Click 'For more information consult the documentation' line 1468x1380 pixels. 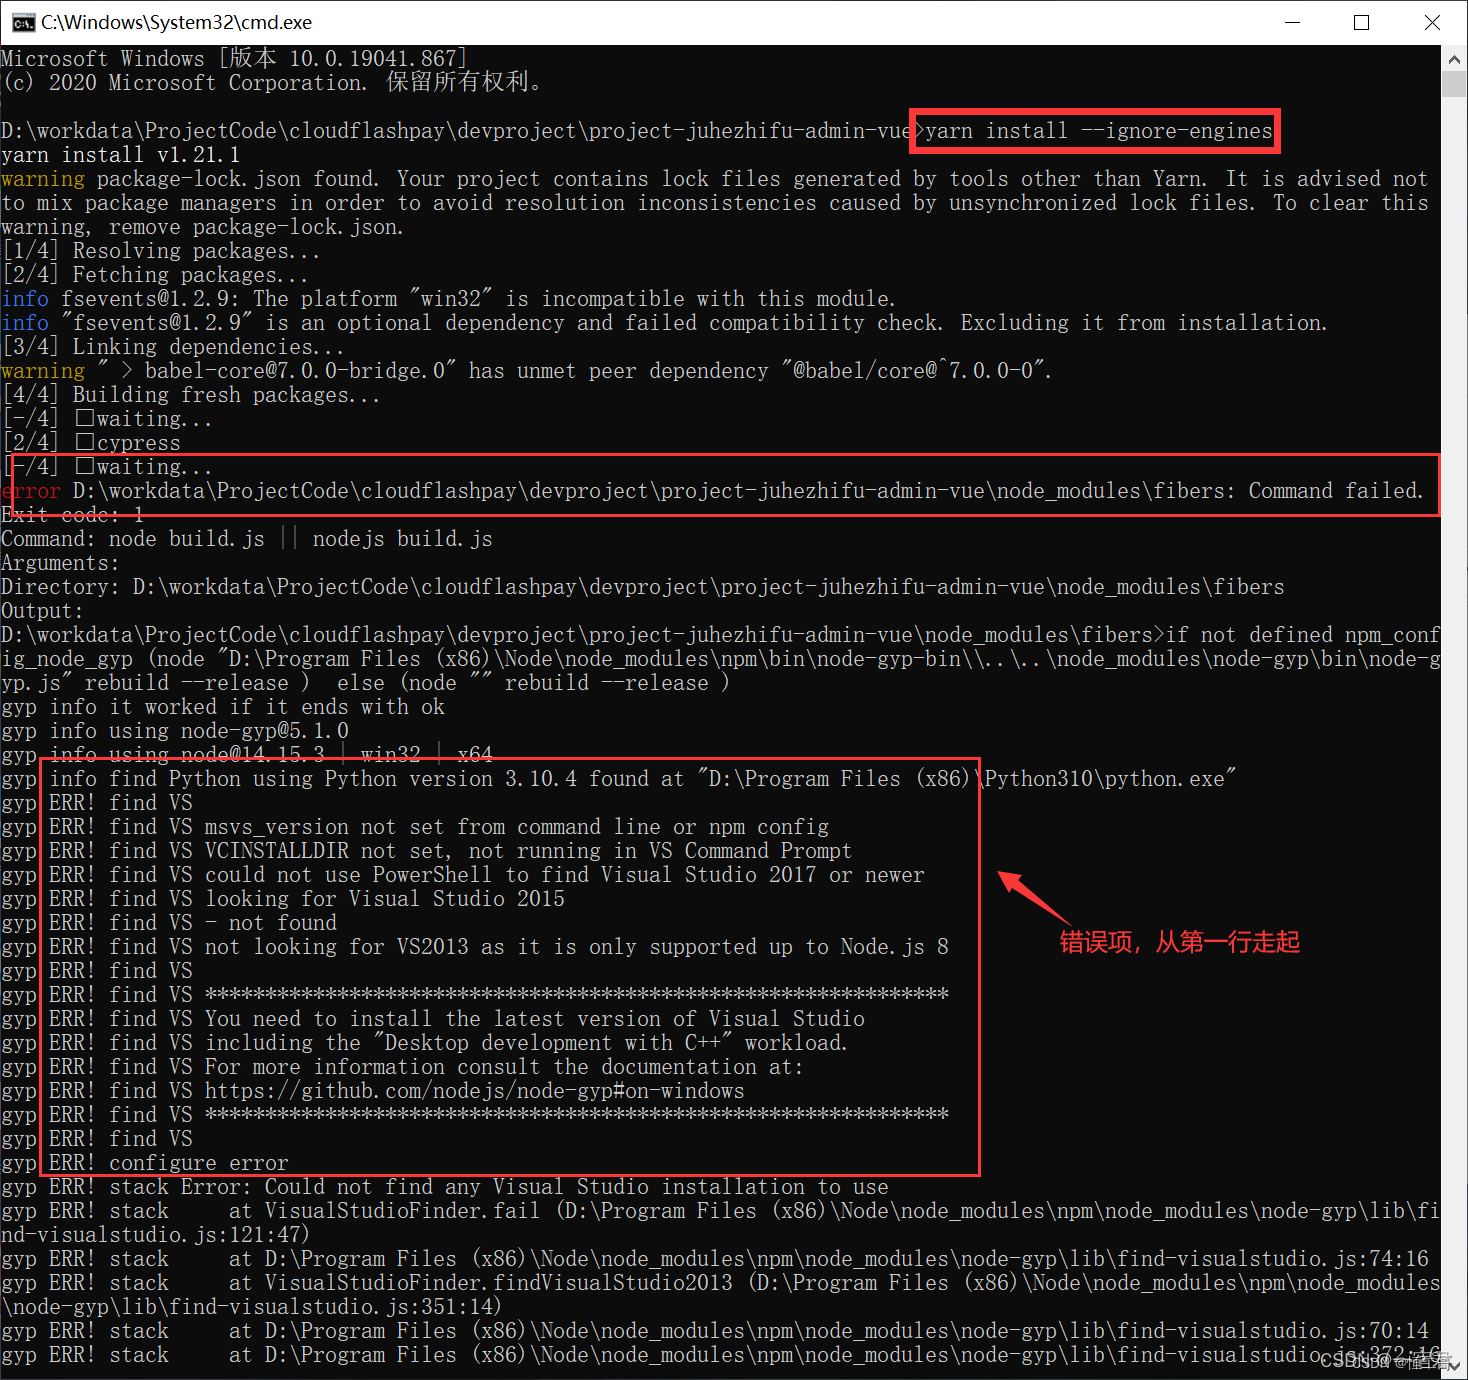pos(401,1067)
